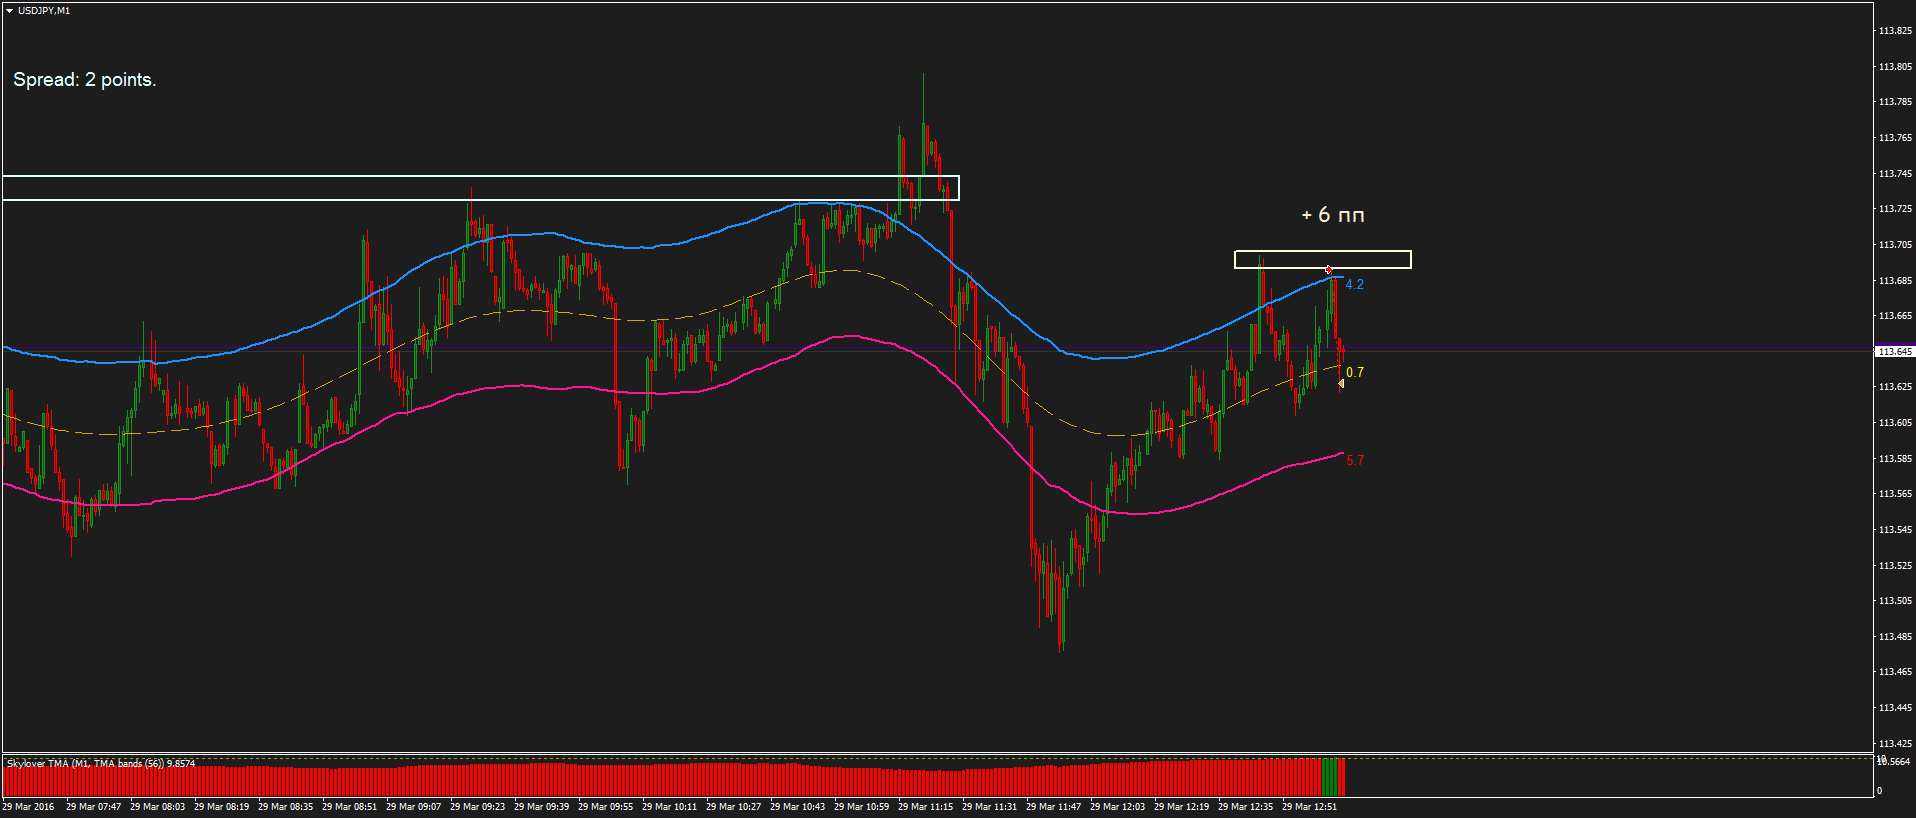Click the '29 Mar 08:35' time label

point(285,807)
